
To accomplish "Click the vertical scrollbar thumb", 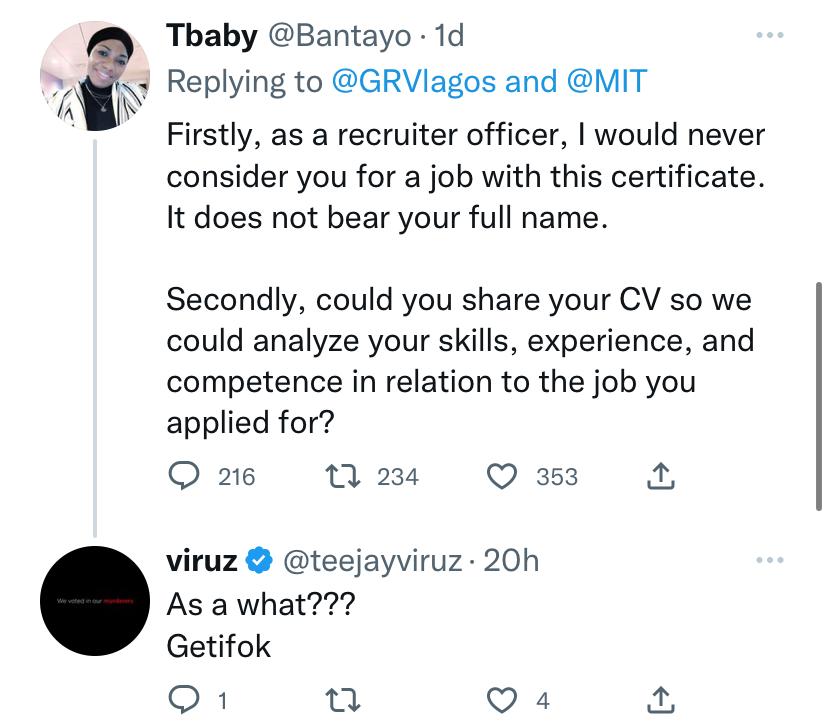I will (x=818, y=396).
